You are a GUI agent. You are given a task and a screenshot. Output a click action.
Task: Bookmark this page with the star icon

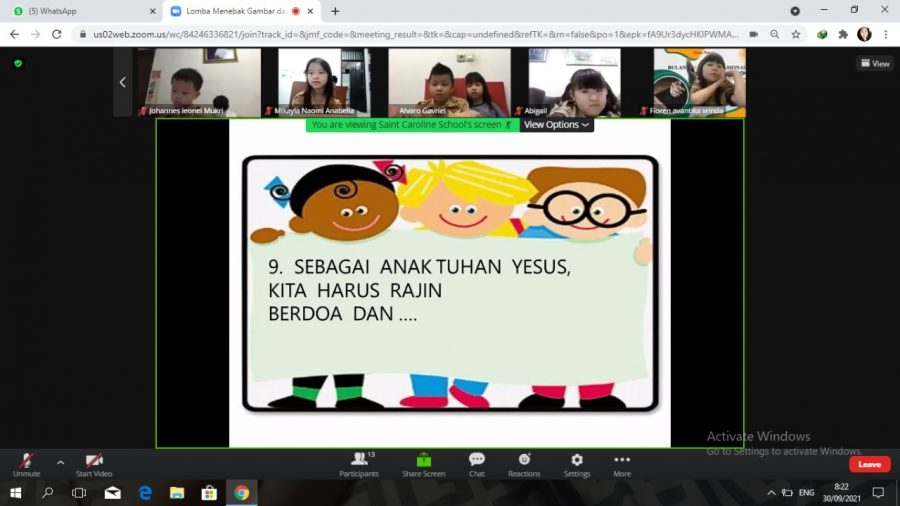pos(796,34)
